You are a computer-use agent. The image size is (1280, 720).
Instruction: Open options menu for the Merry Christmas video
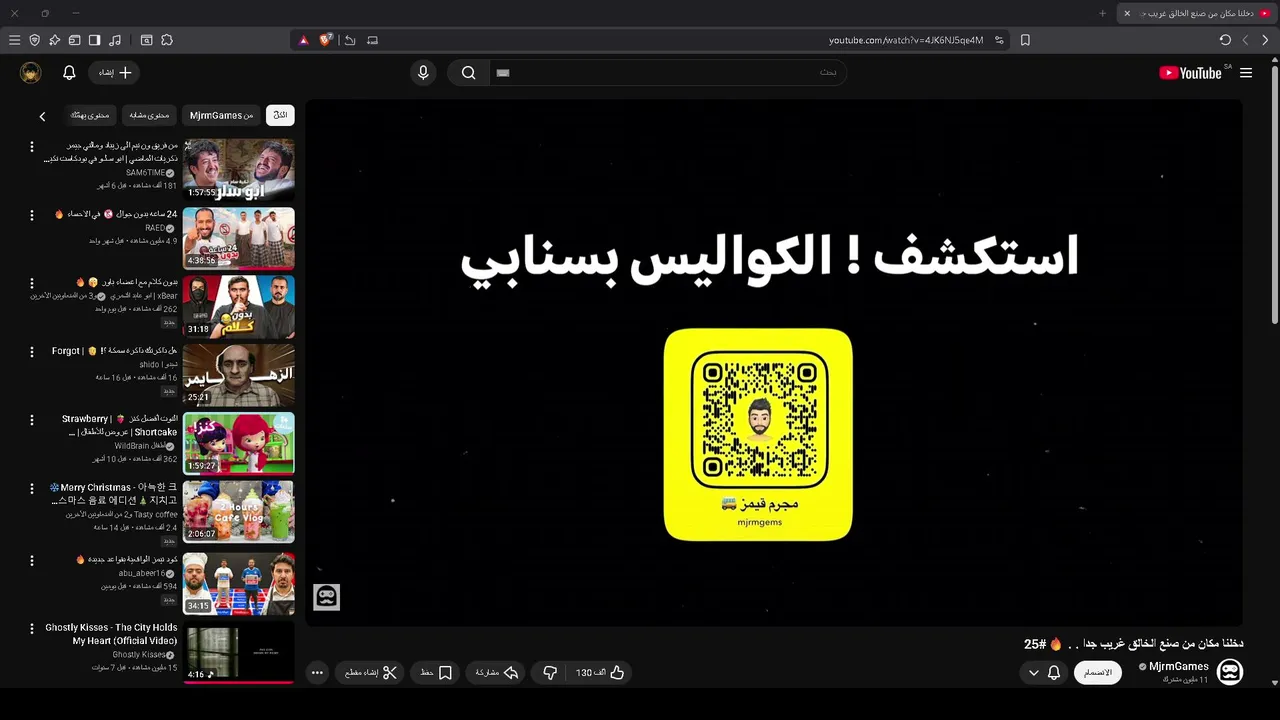coord(31,488)
